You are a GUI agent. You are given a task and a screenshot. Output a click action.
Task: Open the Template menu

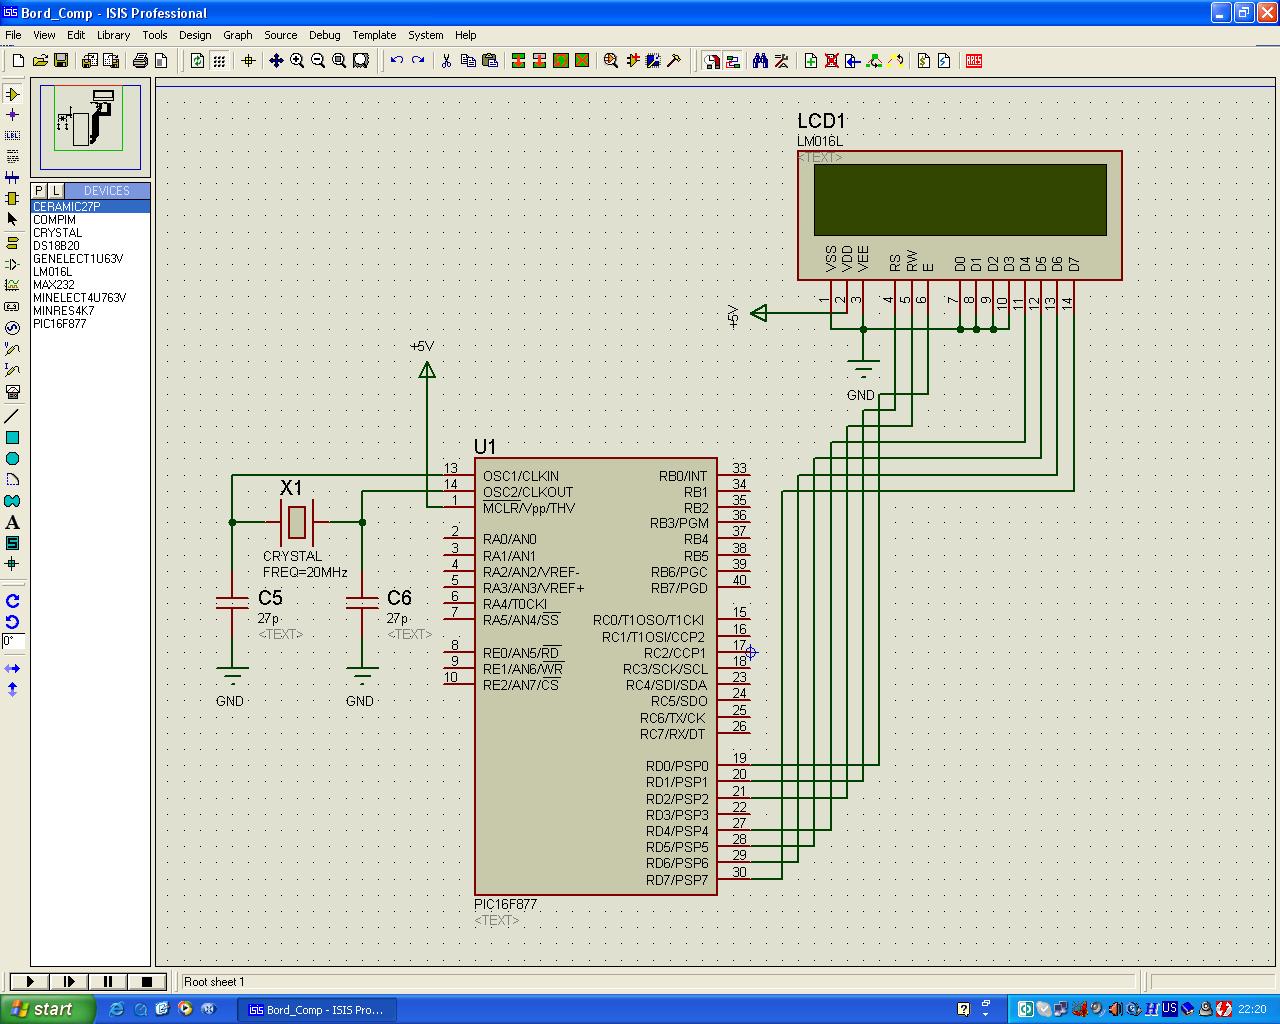click(x=374, y=35)
